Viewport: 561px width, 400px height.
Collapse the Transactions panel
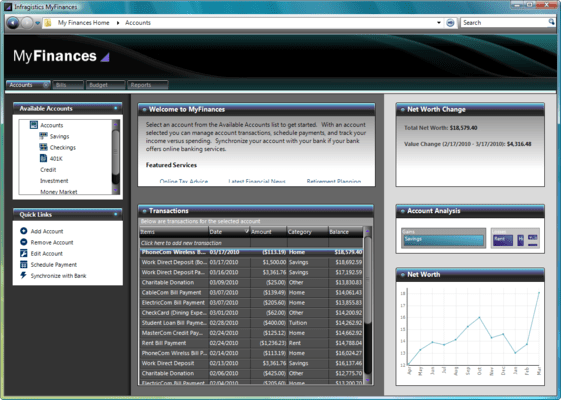(144, 211)
